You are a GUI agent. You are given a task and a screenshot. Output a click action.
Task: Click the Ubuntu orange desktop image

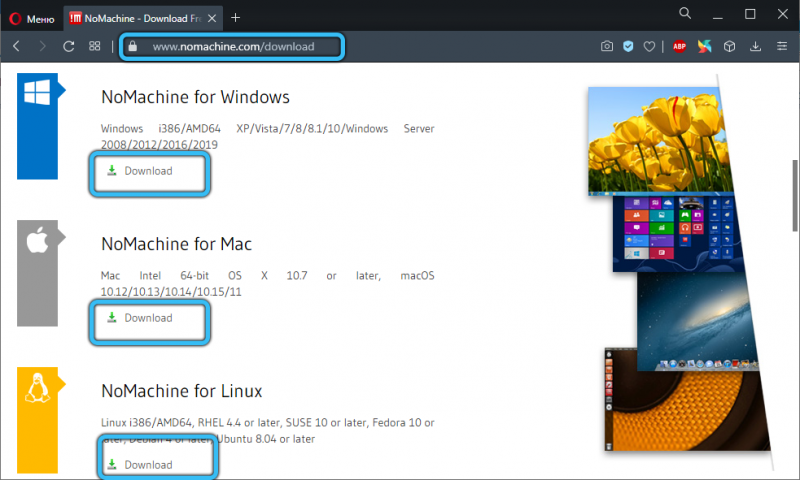pos(686,402)
